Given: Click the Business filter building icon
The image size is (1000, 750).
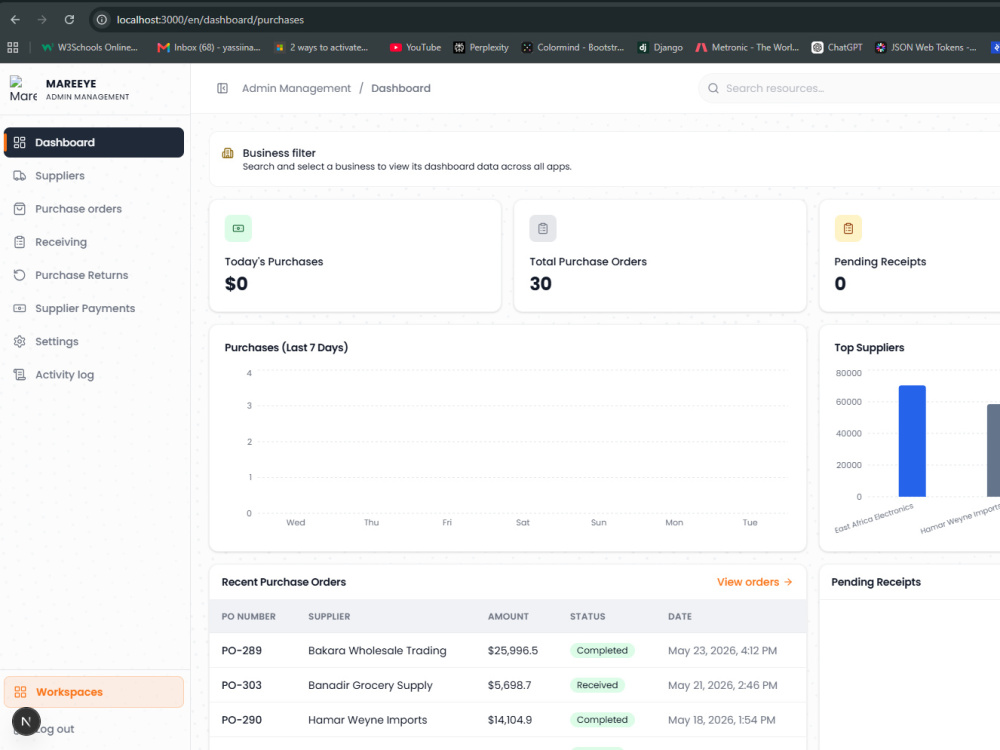Looking at the screenshot, I should 228,153.
